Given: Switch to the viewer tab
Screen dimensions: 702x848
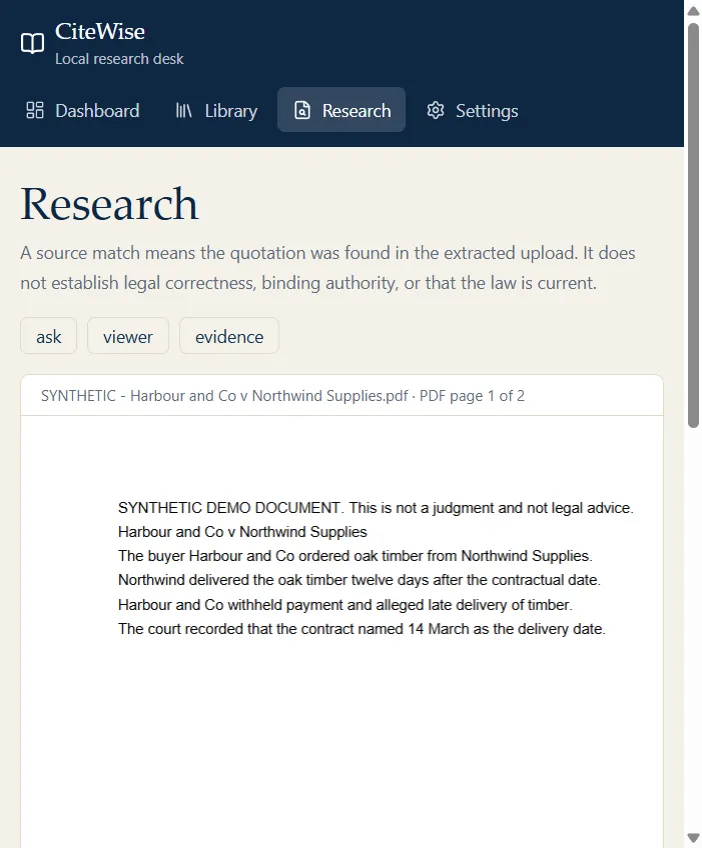Looking at the screenshot, I should [128, 336].
